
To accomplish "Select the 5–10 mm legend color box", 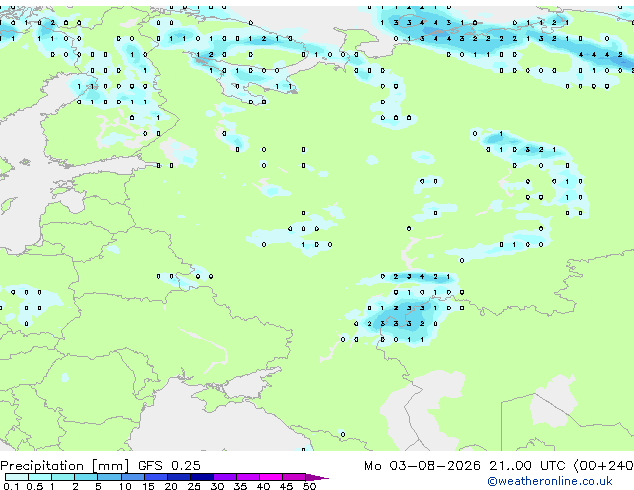I will tap(109, 477).
